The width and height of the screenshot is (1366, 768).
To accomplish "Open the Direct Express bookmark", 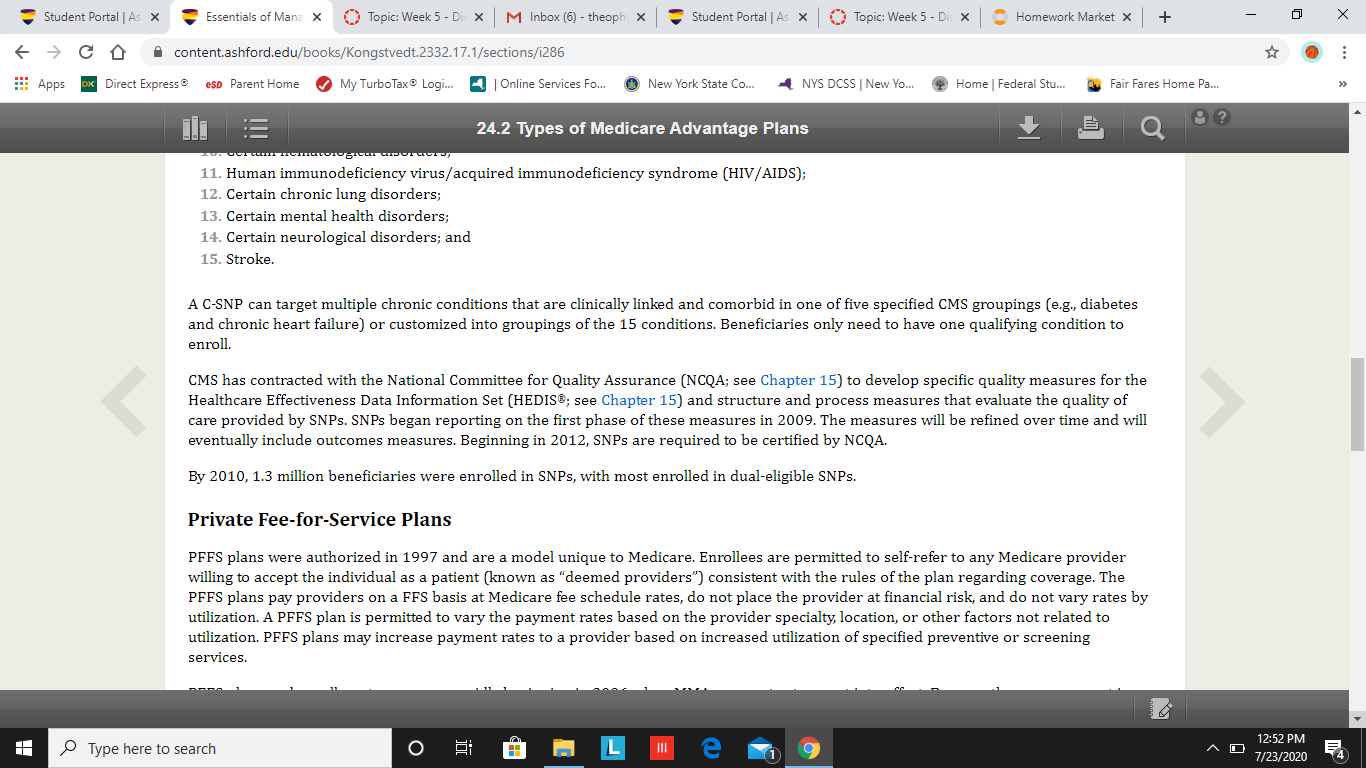I will 134,84.
